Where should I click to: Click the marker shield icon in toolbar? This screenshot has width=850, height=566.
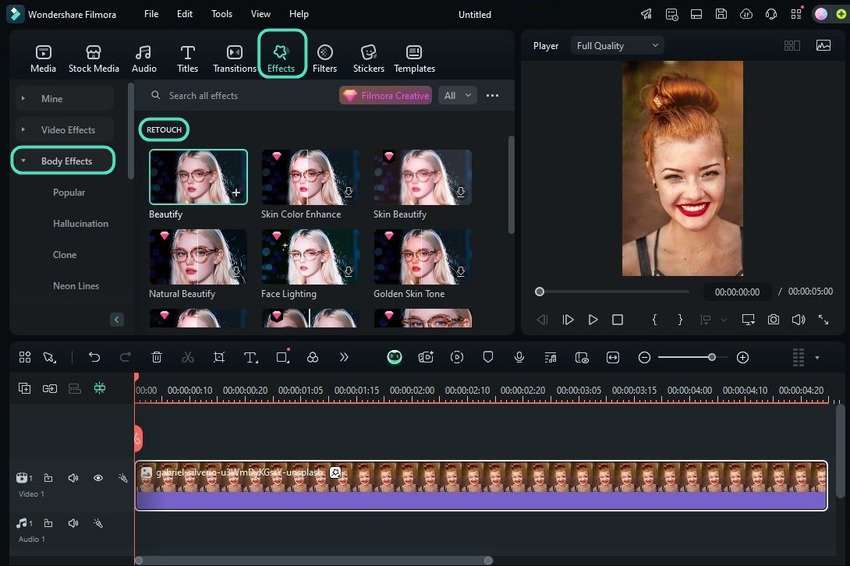(488, 357)
